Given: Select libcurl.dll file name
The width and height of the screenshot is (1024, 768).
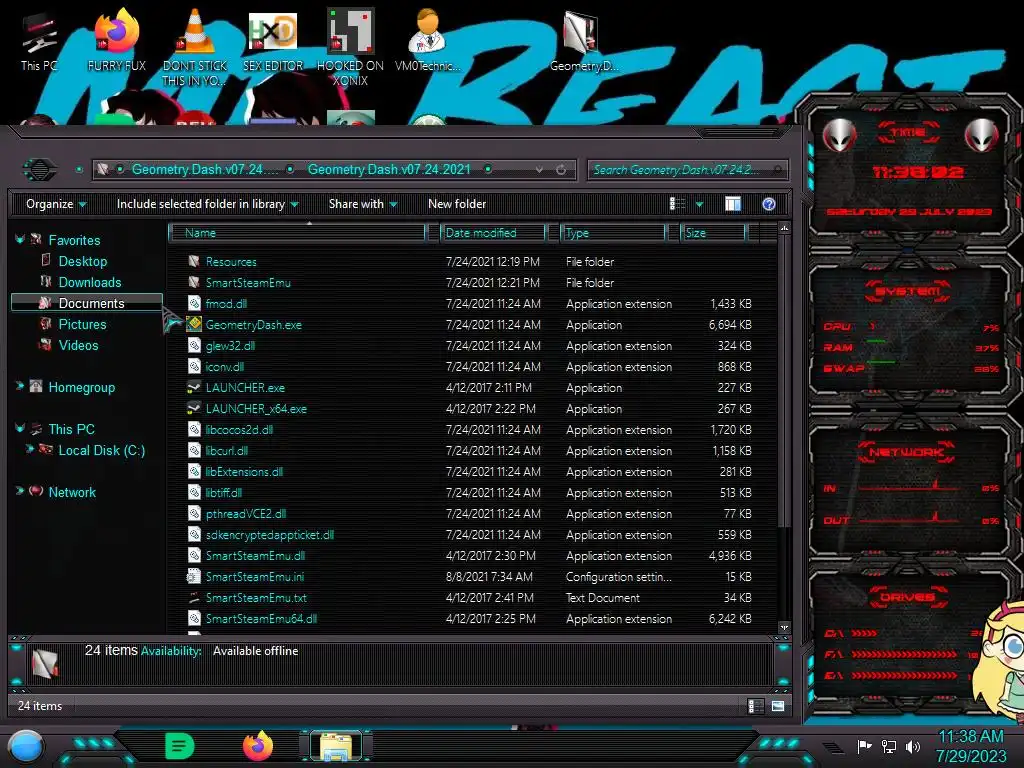Looking at the screenshot, I should 227,451.
